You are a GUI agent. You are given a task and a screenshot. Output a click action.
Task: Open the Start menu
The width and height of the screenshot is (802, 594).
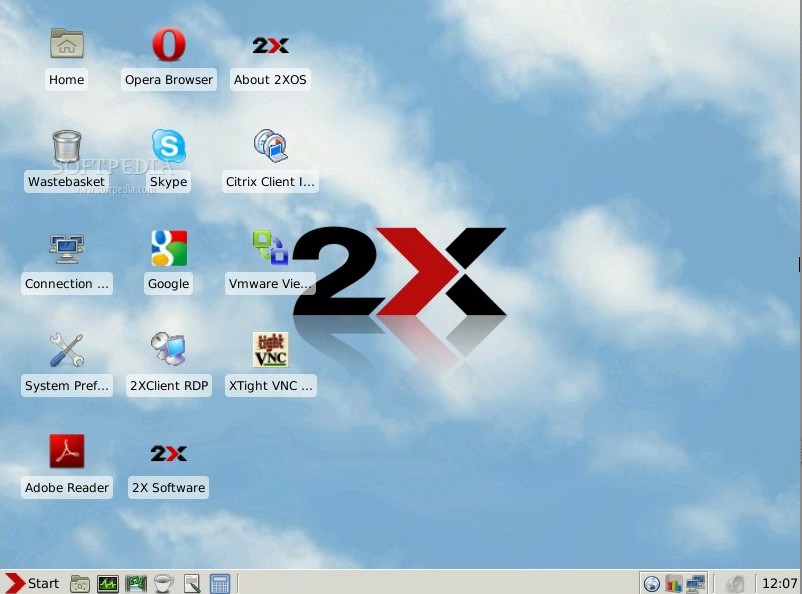click(x=32, y=583)
